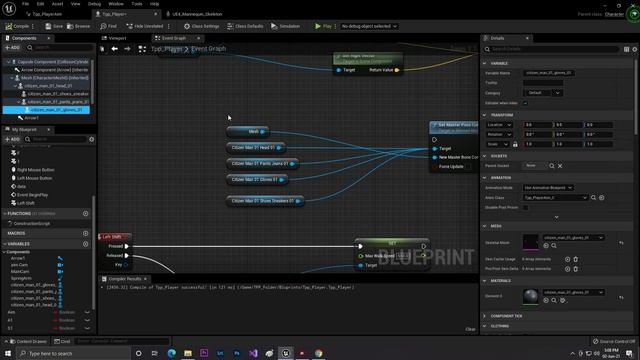Start Play in the toolbar
Screen dimensions: 640x360
click(x=323, y=26)
